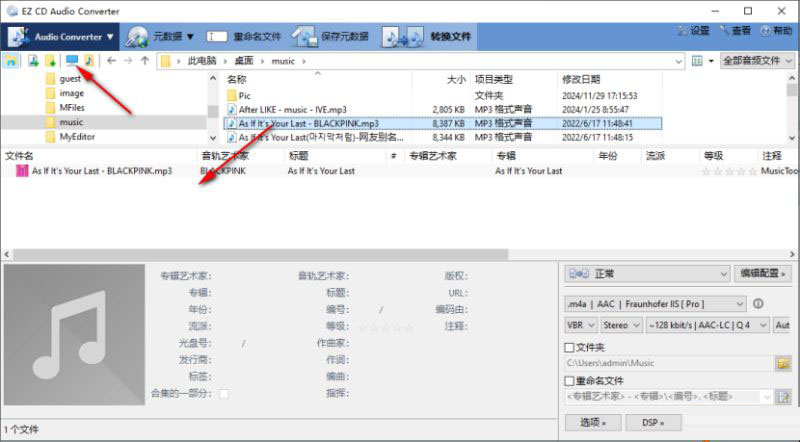The image size is (800, 442).
Task: Open 设置 settings in the top bar
Action: 693,31
